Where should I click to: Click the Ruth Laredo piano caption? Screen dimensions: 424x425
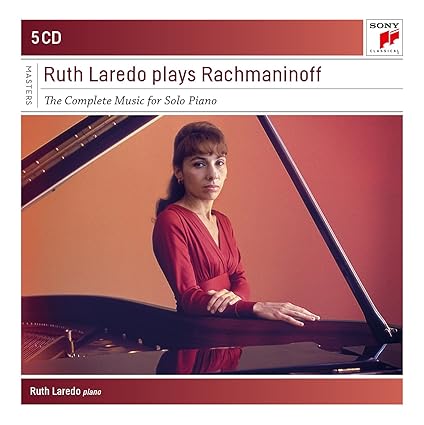pyautogui.click(x=65, y=391)
